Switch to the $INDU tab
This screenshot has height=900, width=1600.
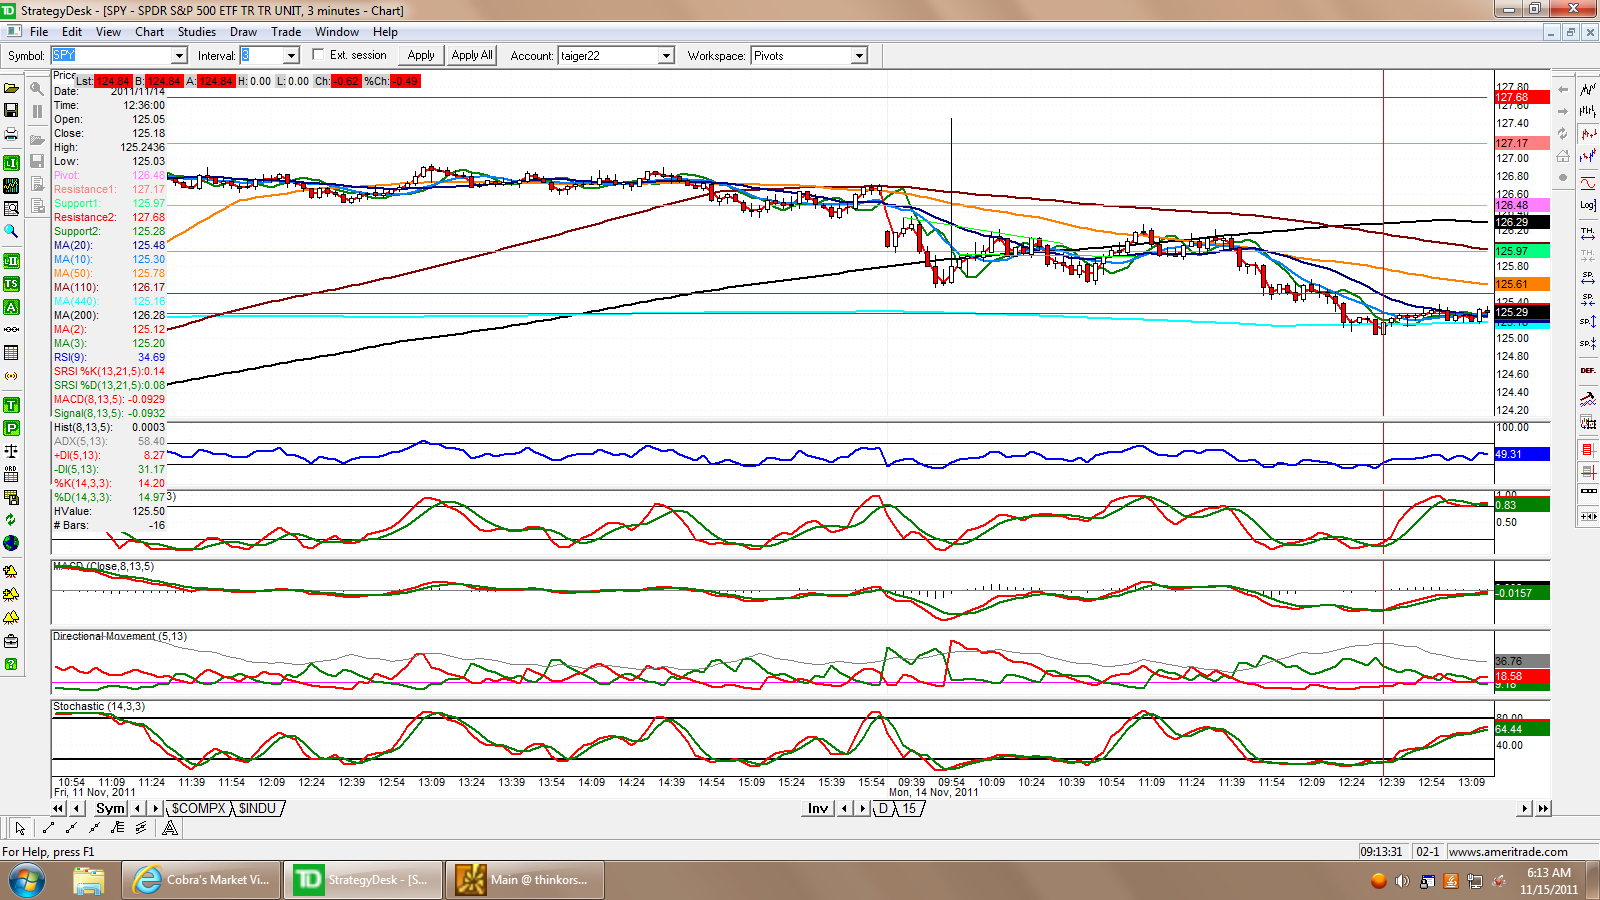(x=257, y=808)
